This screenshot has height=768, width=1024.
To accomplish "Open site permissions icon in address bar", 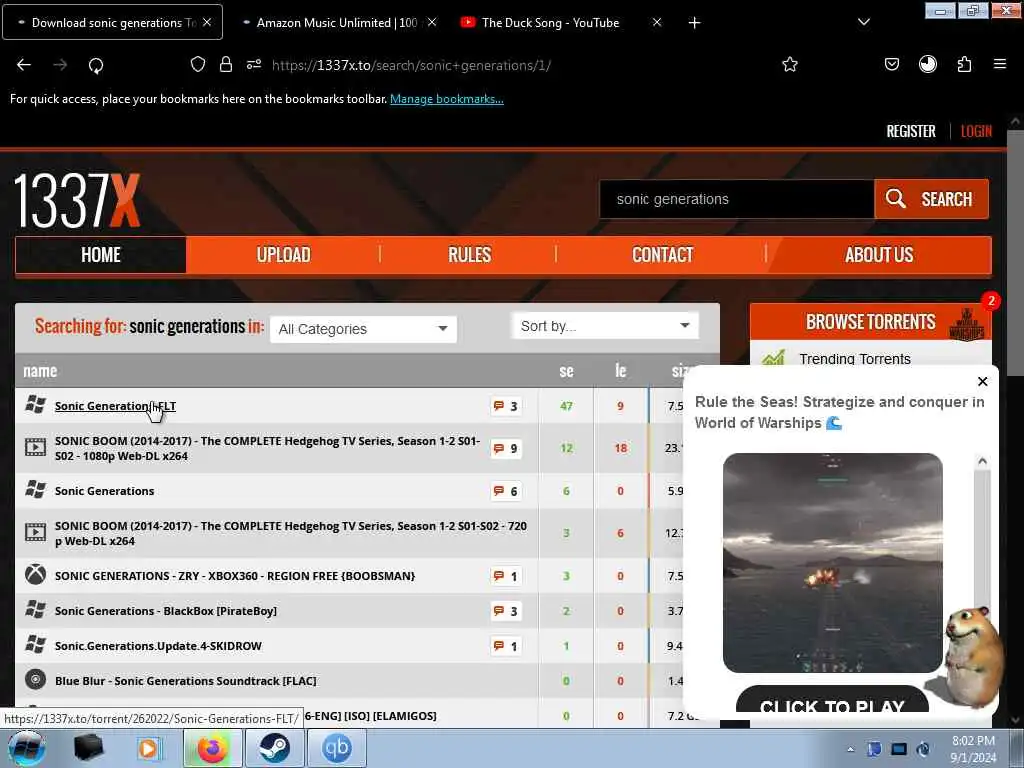I will tap(254, 64).
